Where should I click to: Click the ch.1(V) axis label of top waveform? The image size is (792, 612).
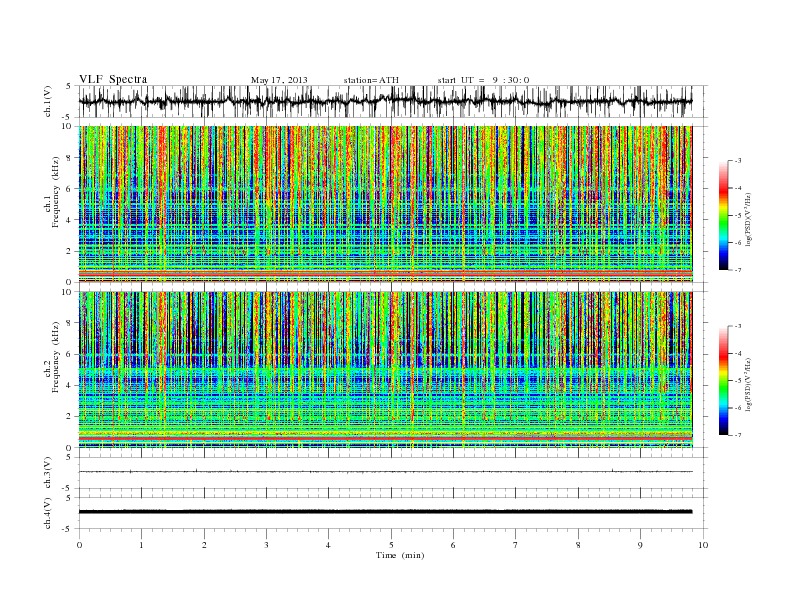point(47,101)
